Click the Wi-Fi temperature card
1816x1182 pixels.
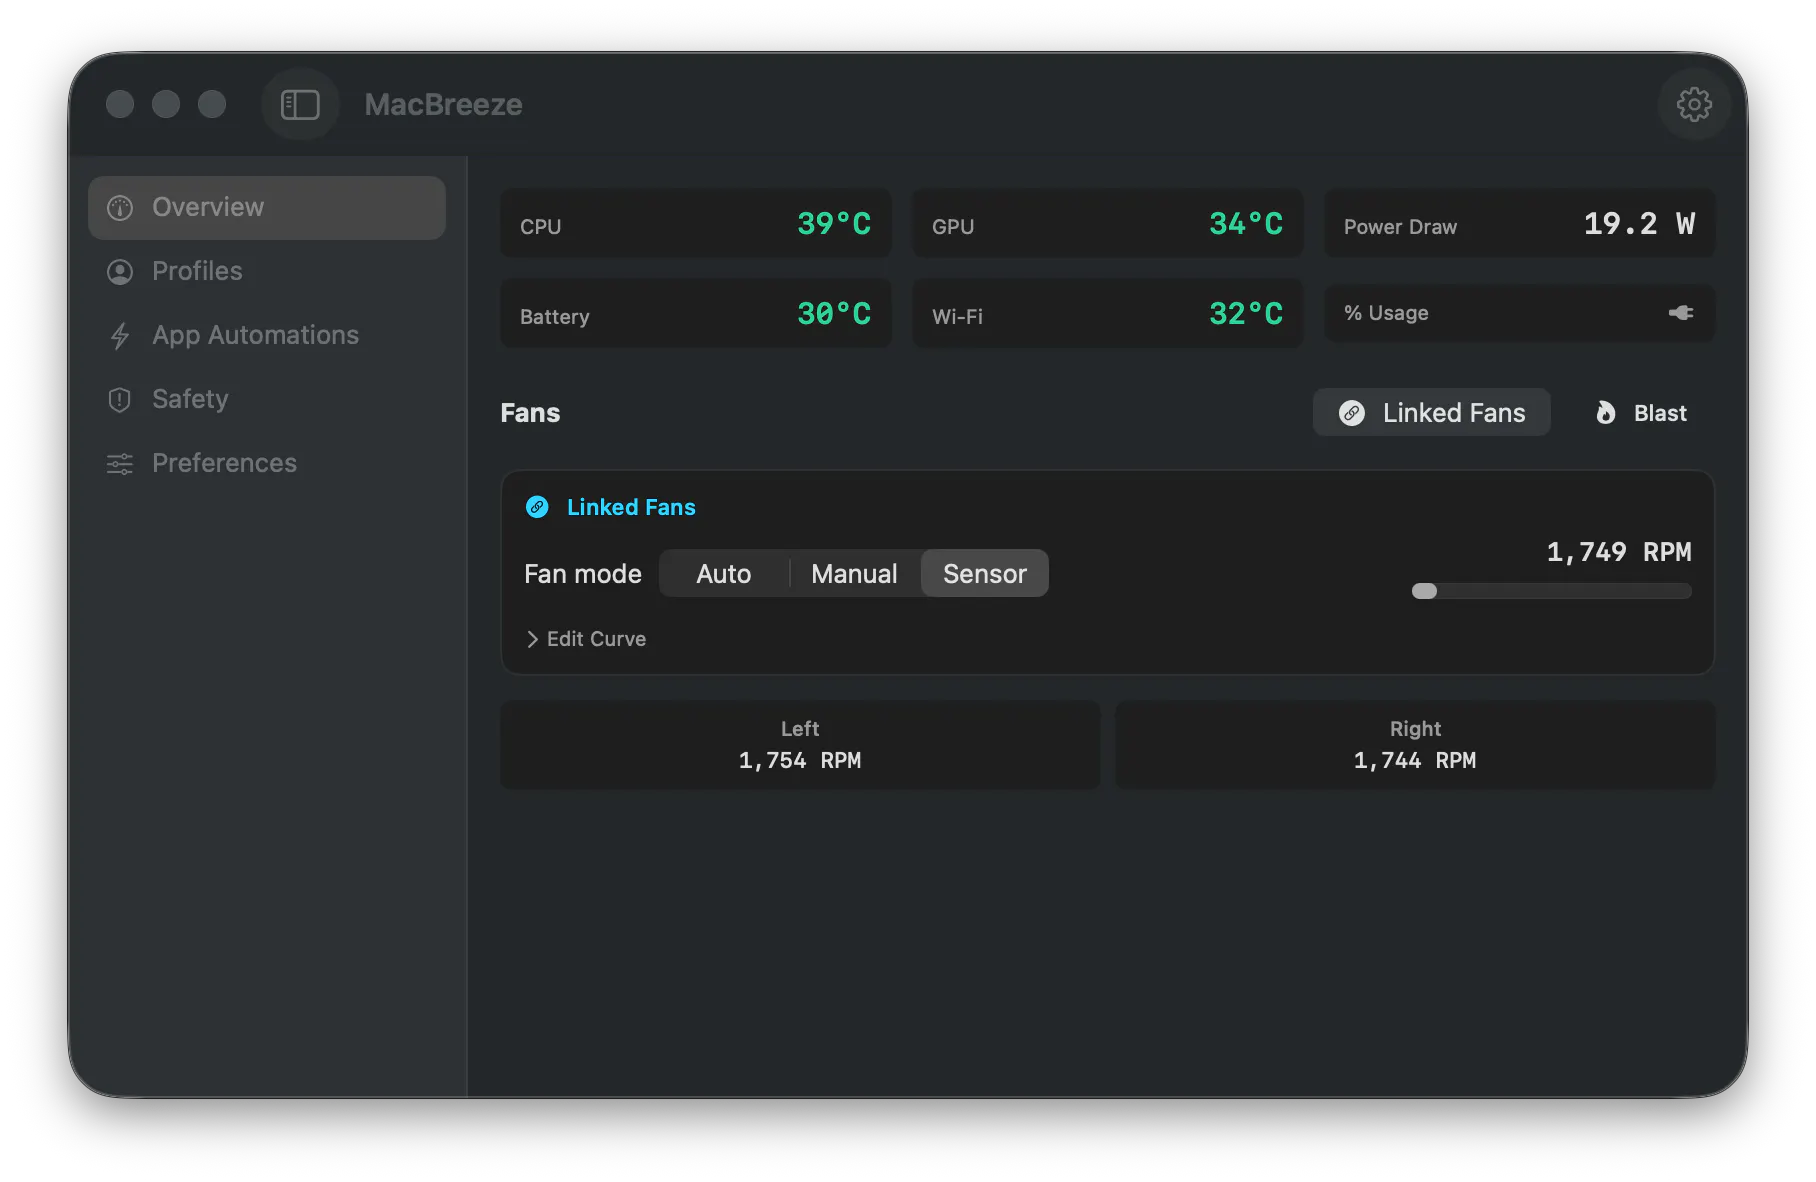tap(1108, 314)
